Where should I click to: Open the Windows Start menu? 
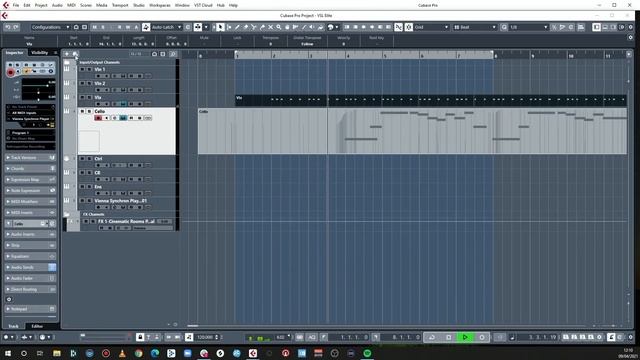(7, 353)
